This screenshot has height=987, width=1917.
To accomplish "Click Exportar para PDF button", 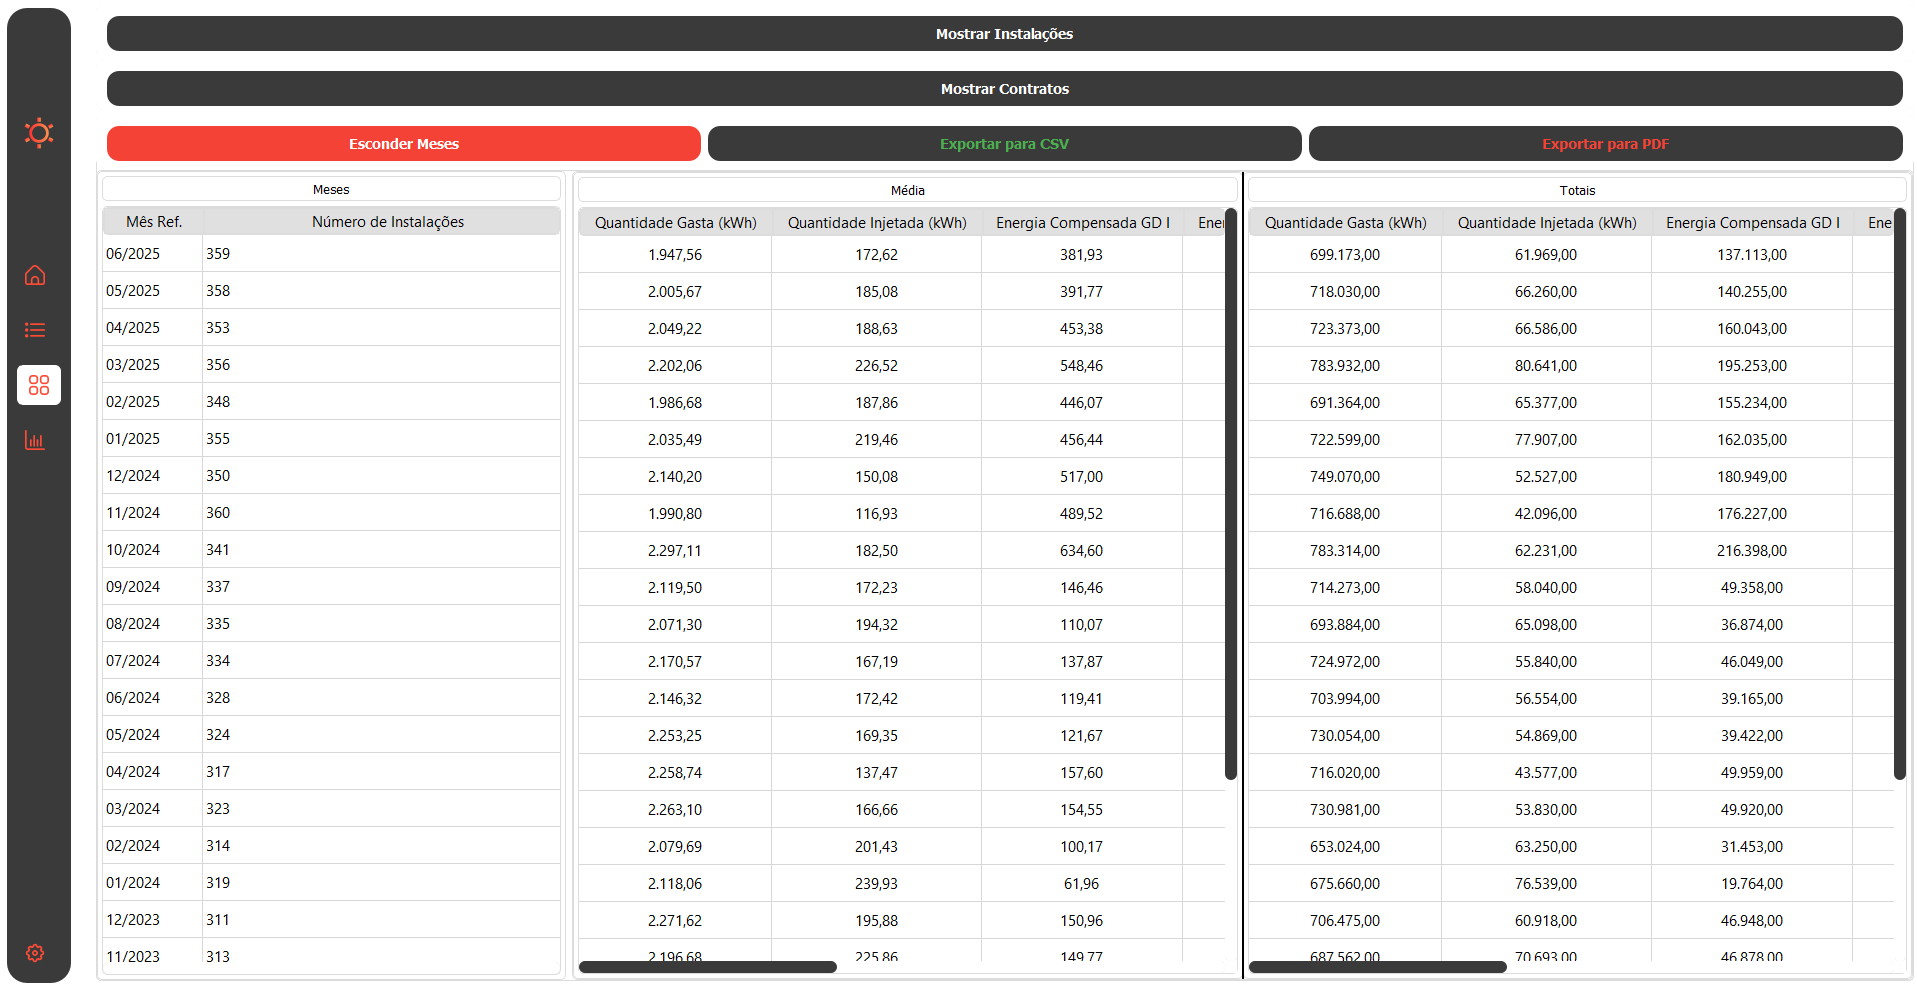I will 1604,144.
